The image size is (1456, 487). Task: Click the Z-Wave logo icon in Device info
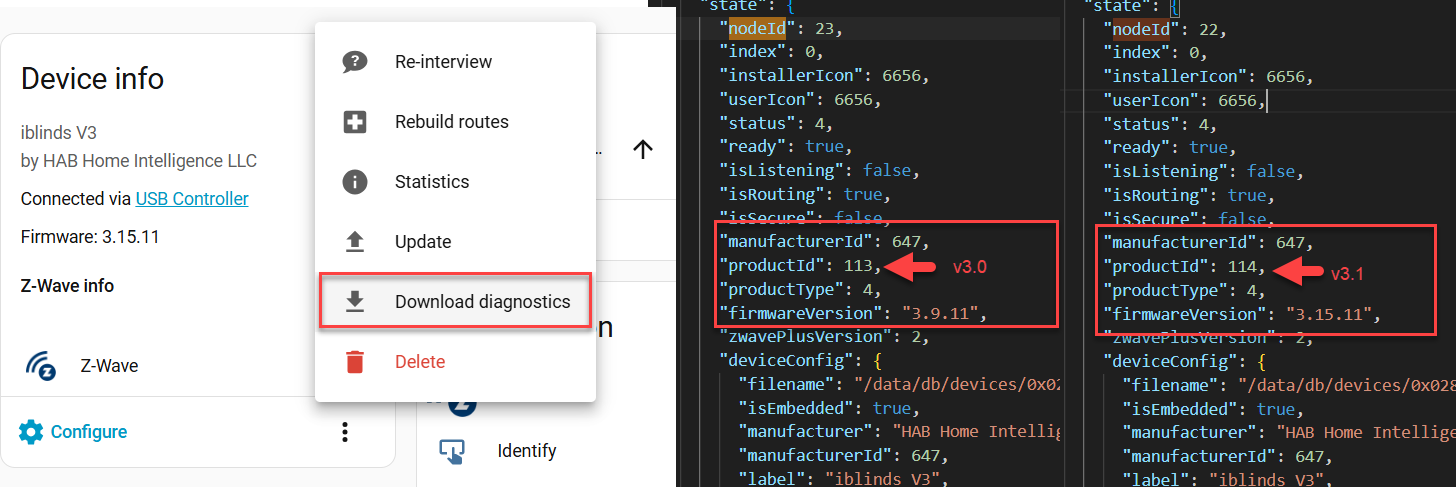point(40,366)
